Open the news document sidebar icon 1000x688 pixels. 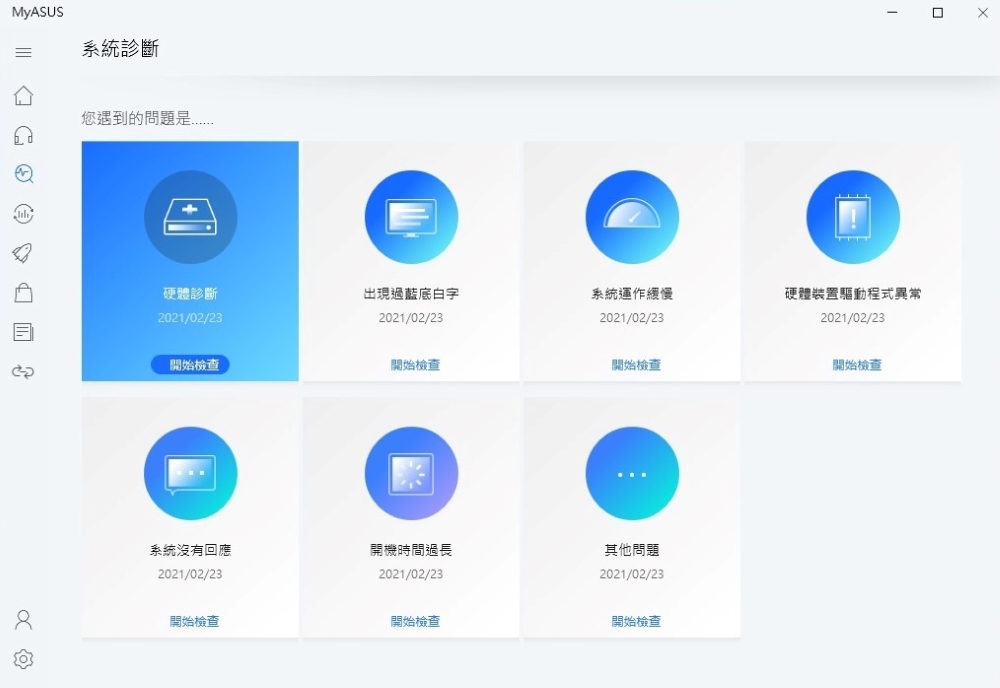tap(23, 332)
